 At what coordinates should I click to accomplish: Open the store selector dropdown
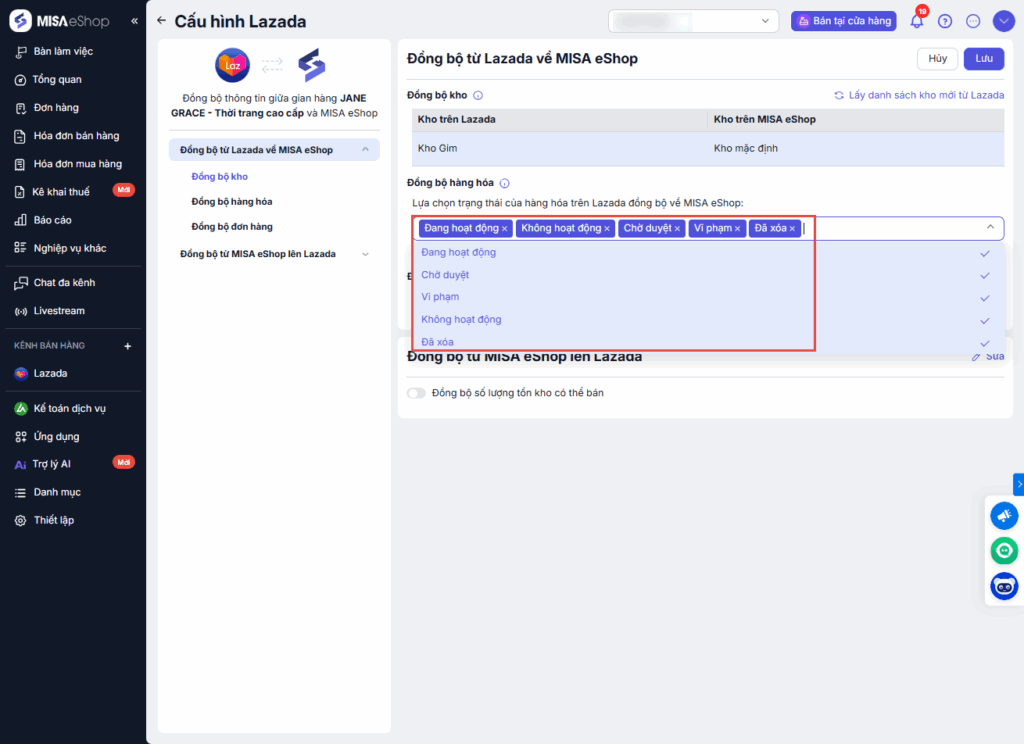click(x=694, y=21)
